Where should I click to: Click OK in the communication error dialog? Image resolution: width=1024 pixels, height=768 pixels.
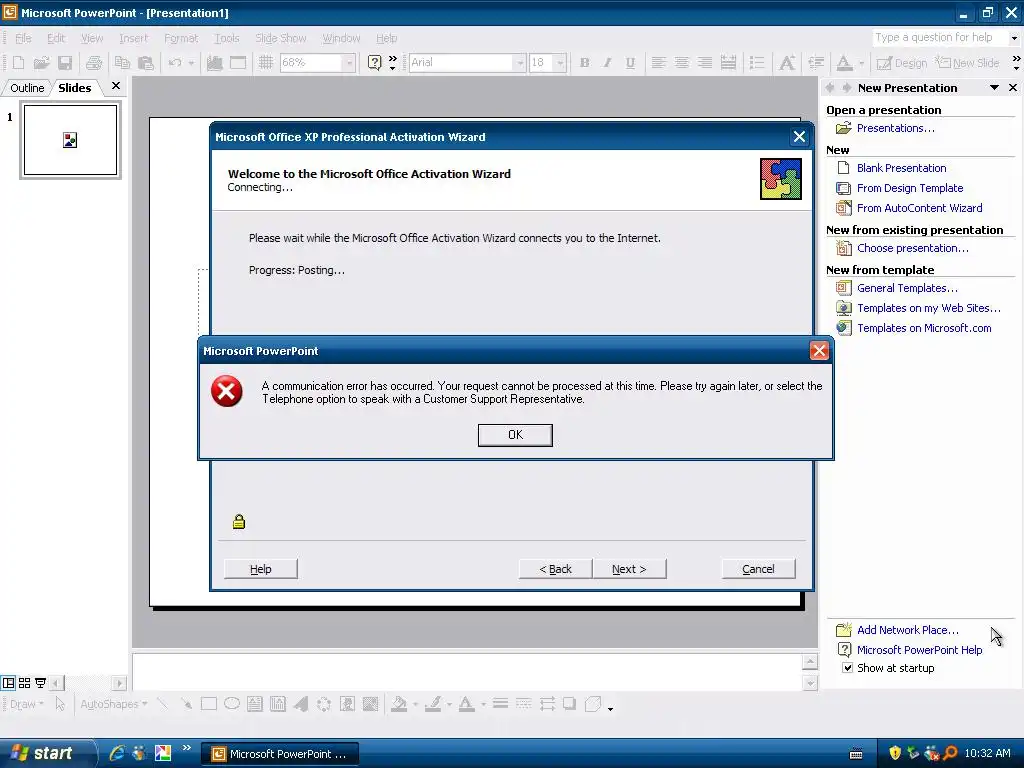point(515,435)
